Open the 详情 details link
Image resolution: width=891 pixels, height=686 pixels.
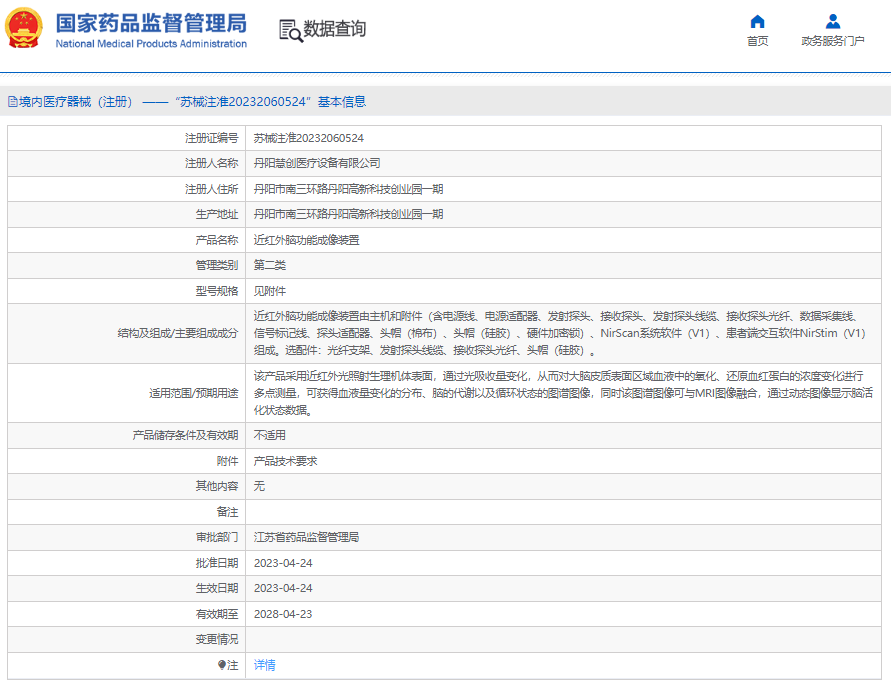click(x=264, y=664)
